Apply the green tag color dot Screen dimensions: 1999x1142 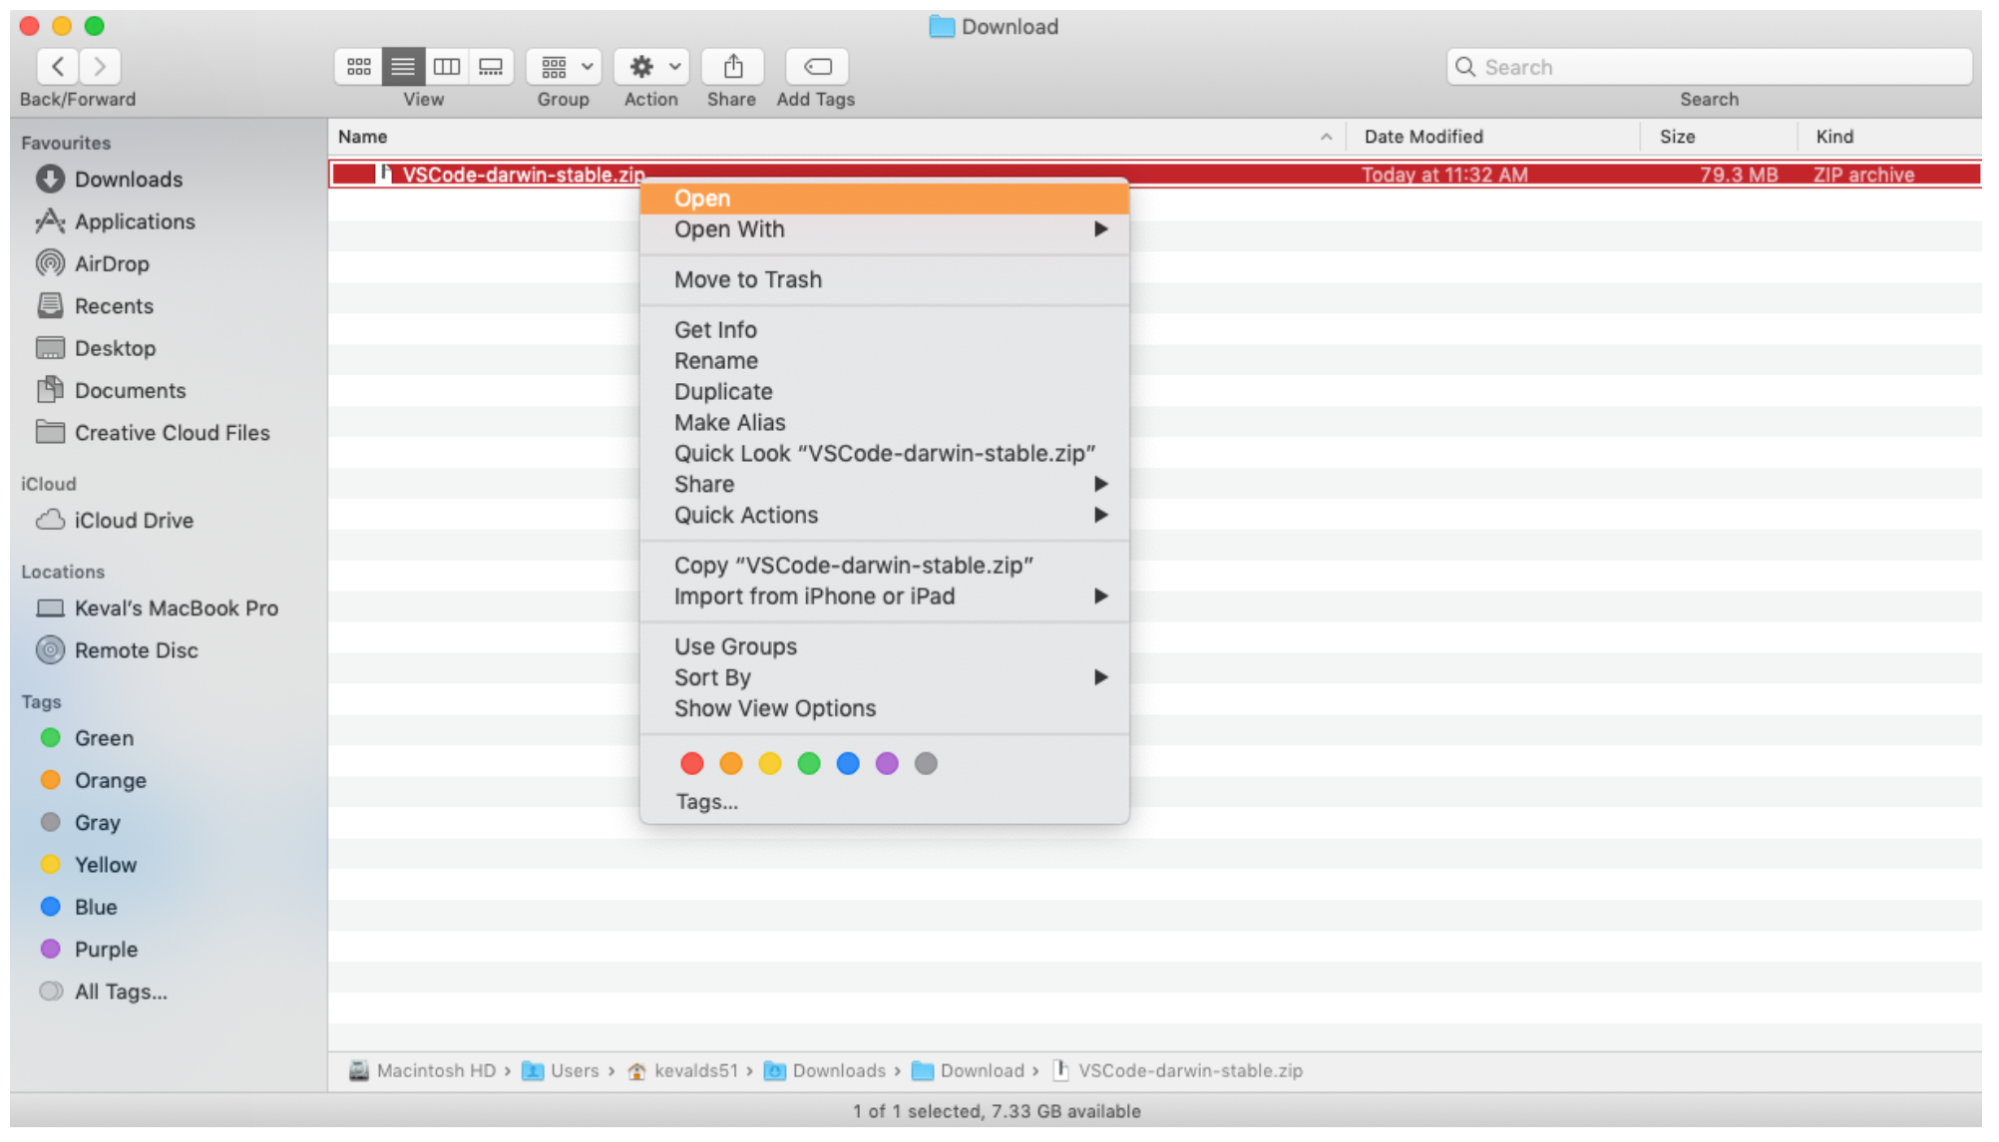[x=809, y=764]
